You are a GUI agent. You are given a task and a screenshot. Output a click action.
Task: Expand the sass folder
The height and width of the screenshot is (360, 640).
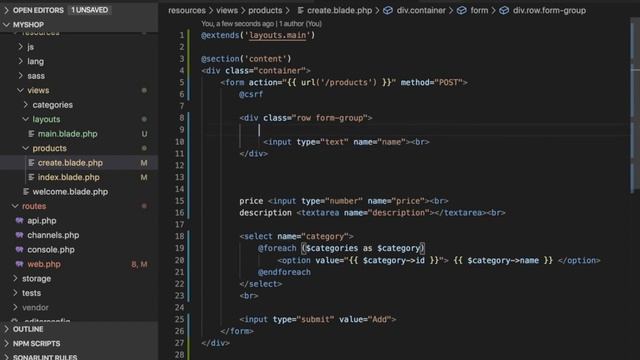[x=36, y=76]
